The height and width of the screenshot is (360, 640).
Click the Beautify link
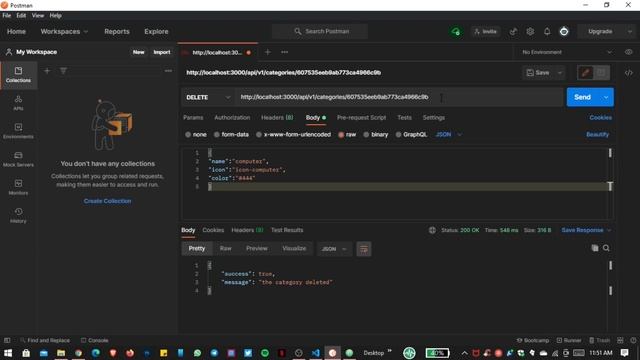(598, 135)
